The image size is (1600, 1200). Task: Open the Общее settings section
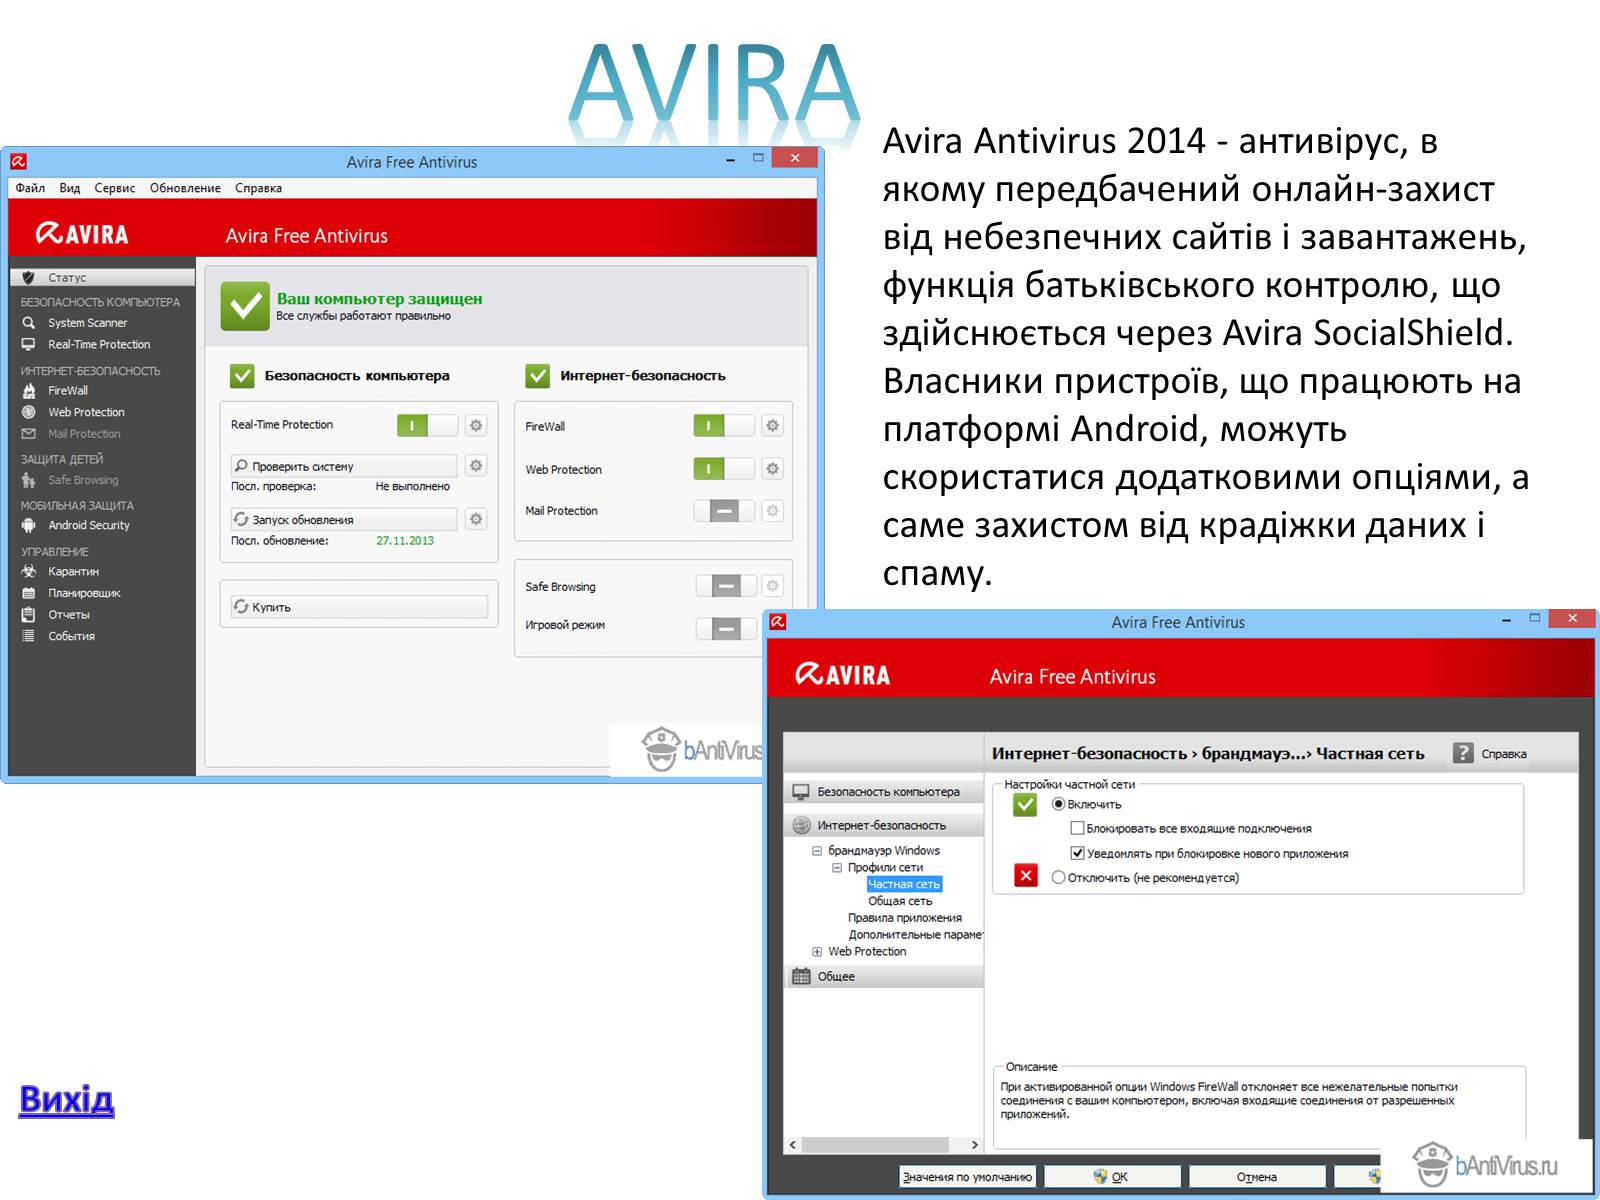pyautogui.click(x=885, y=977)
